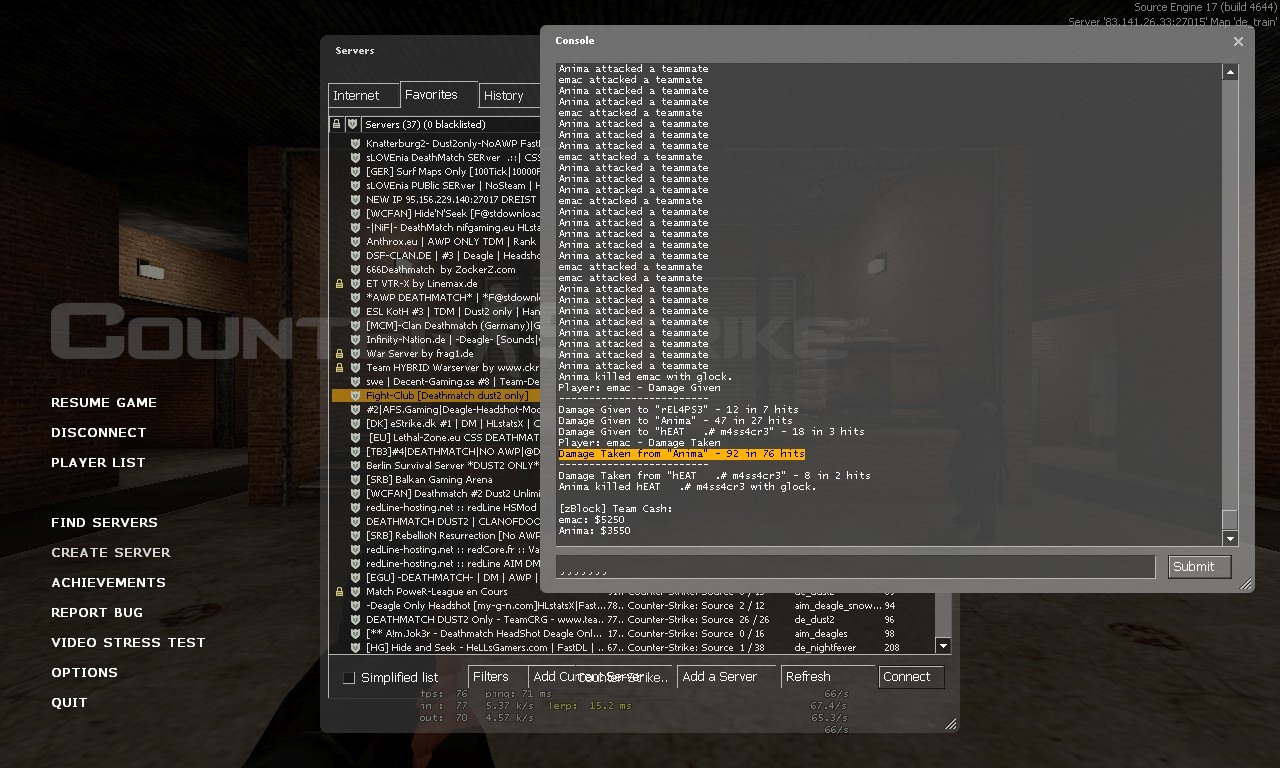Click the shield icon of ESL KotH #3 server
This screenshot has width=1280, height=768.
pos(354,312)
